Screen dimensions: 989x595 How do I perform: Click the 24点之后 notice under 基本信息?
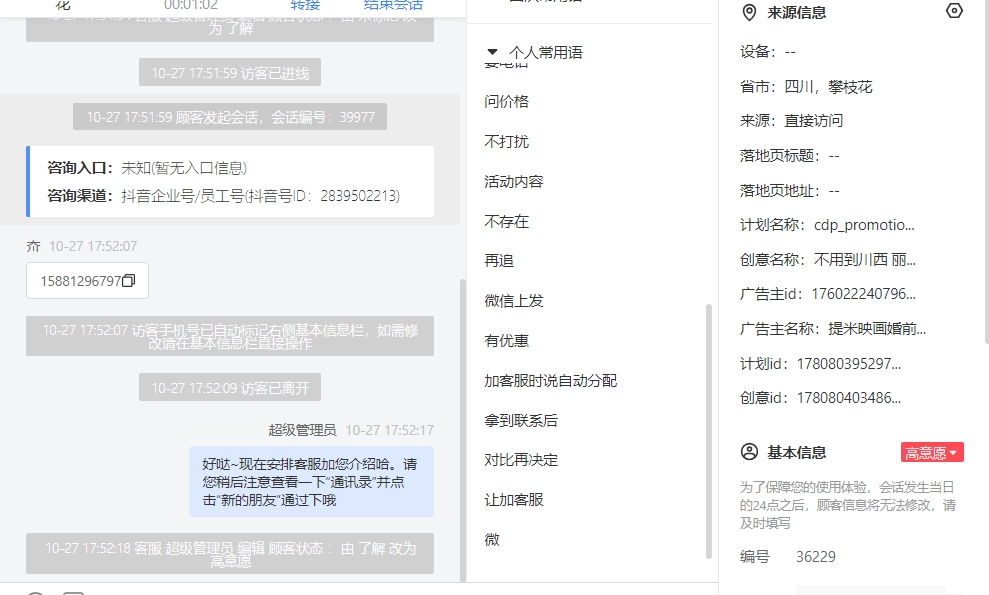848,505
